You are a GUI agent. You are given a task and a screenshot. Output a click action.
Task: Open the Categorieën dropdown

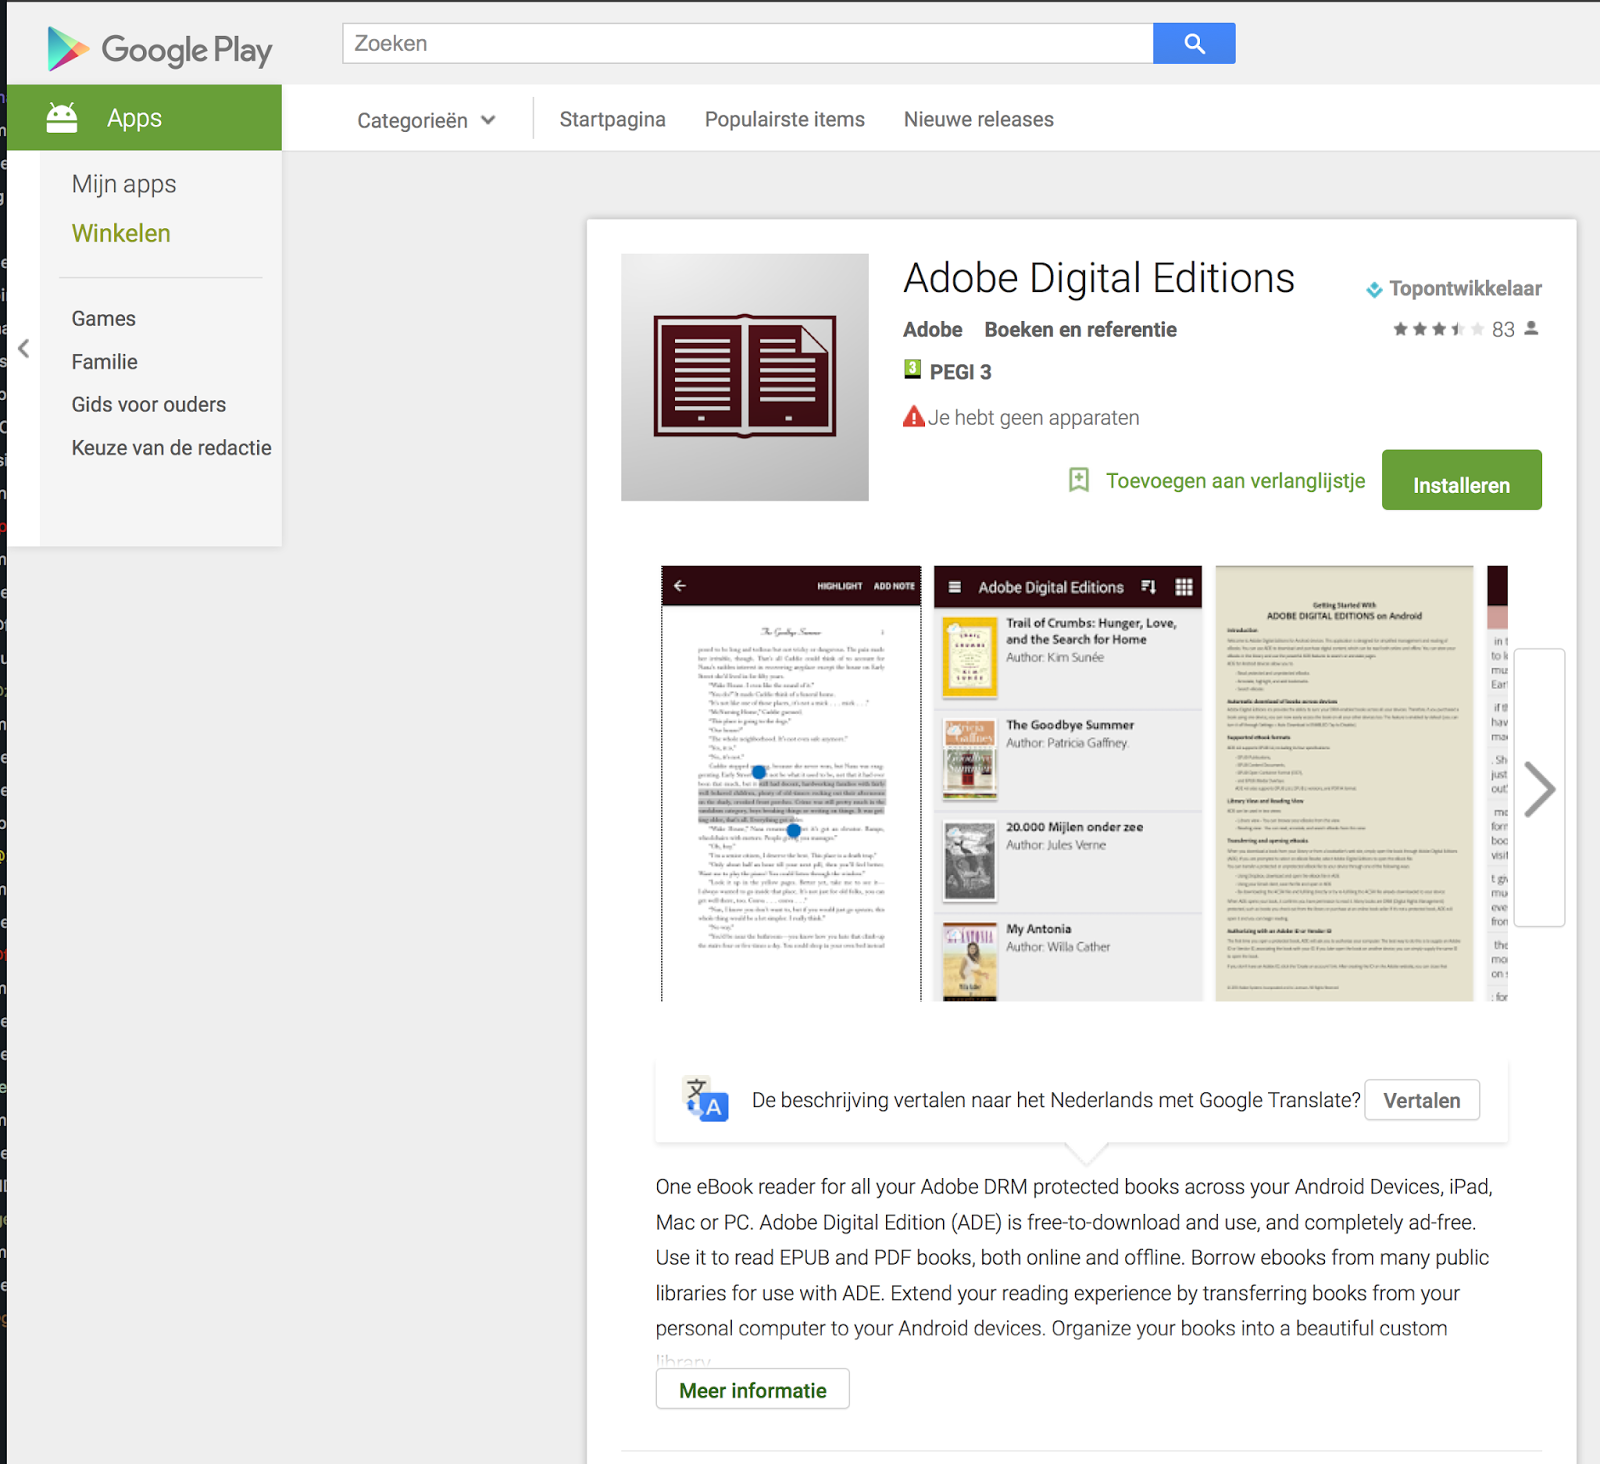point(427,120)
